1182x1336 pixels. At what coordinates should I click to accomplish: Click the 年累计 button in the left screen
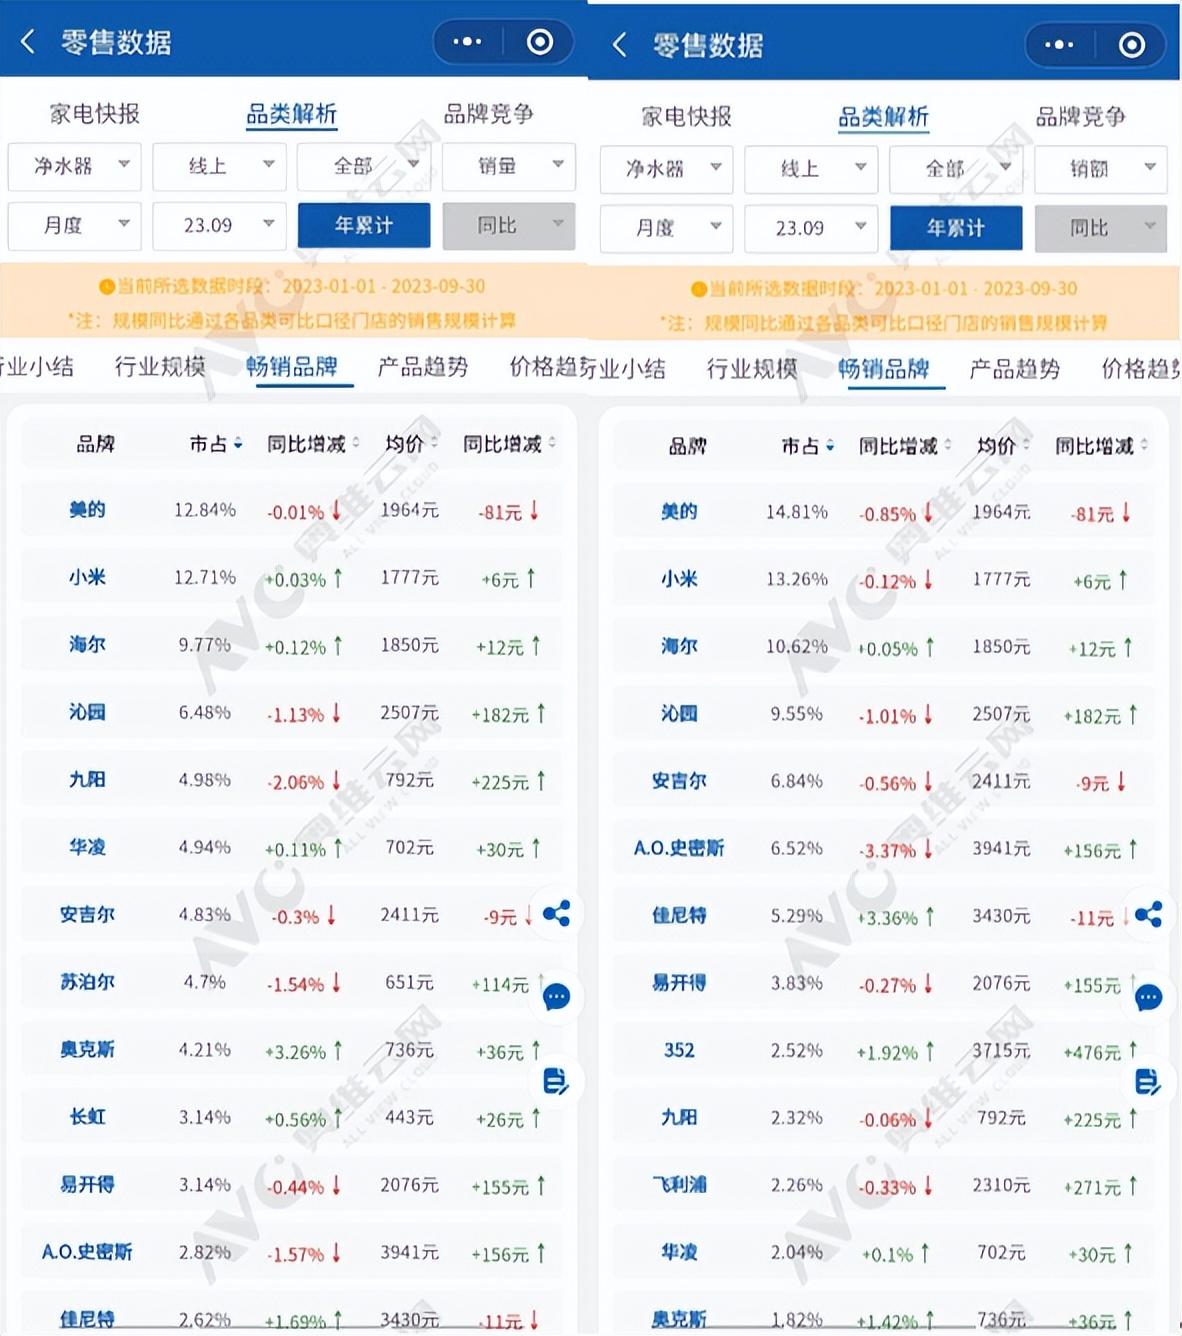click(364, 226)
